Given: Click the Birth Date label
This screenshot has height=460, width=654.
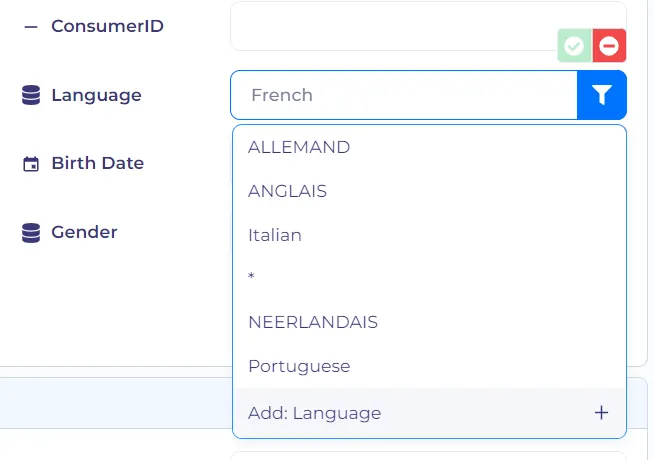Looking at the screenshot, I should click(98, 163).
